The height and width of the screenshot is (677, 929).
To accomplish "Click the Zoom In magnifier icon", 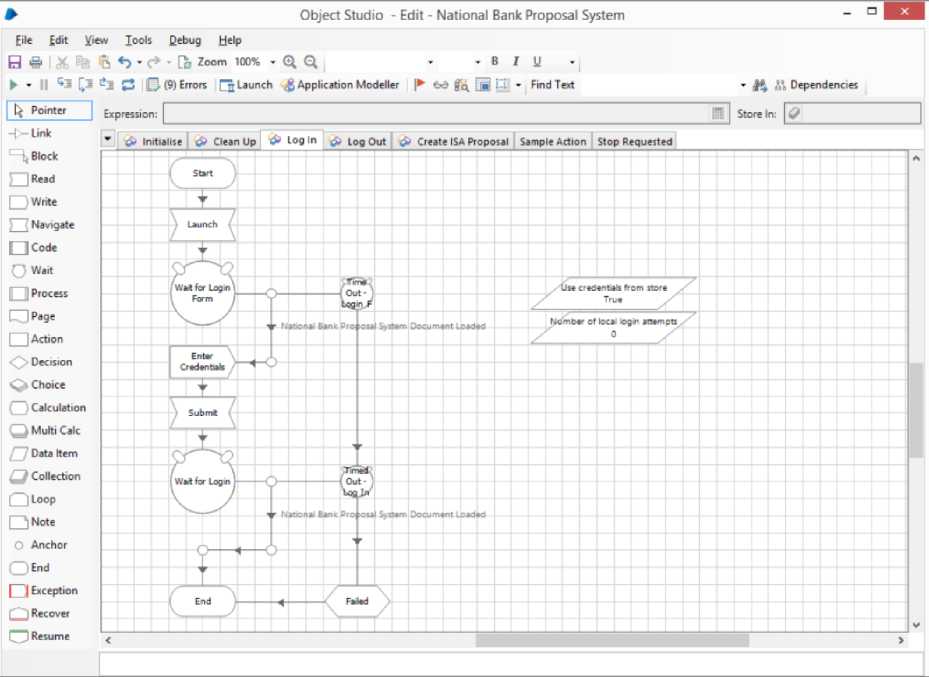I will tap(290, 62).
